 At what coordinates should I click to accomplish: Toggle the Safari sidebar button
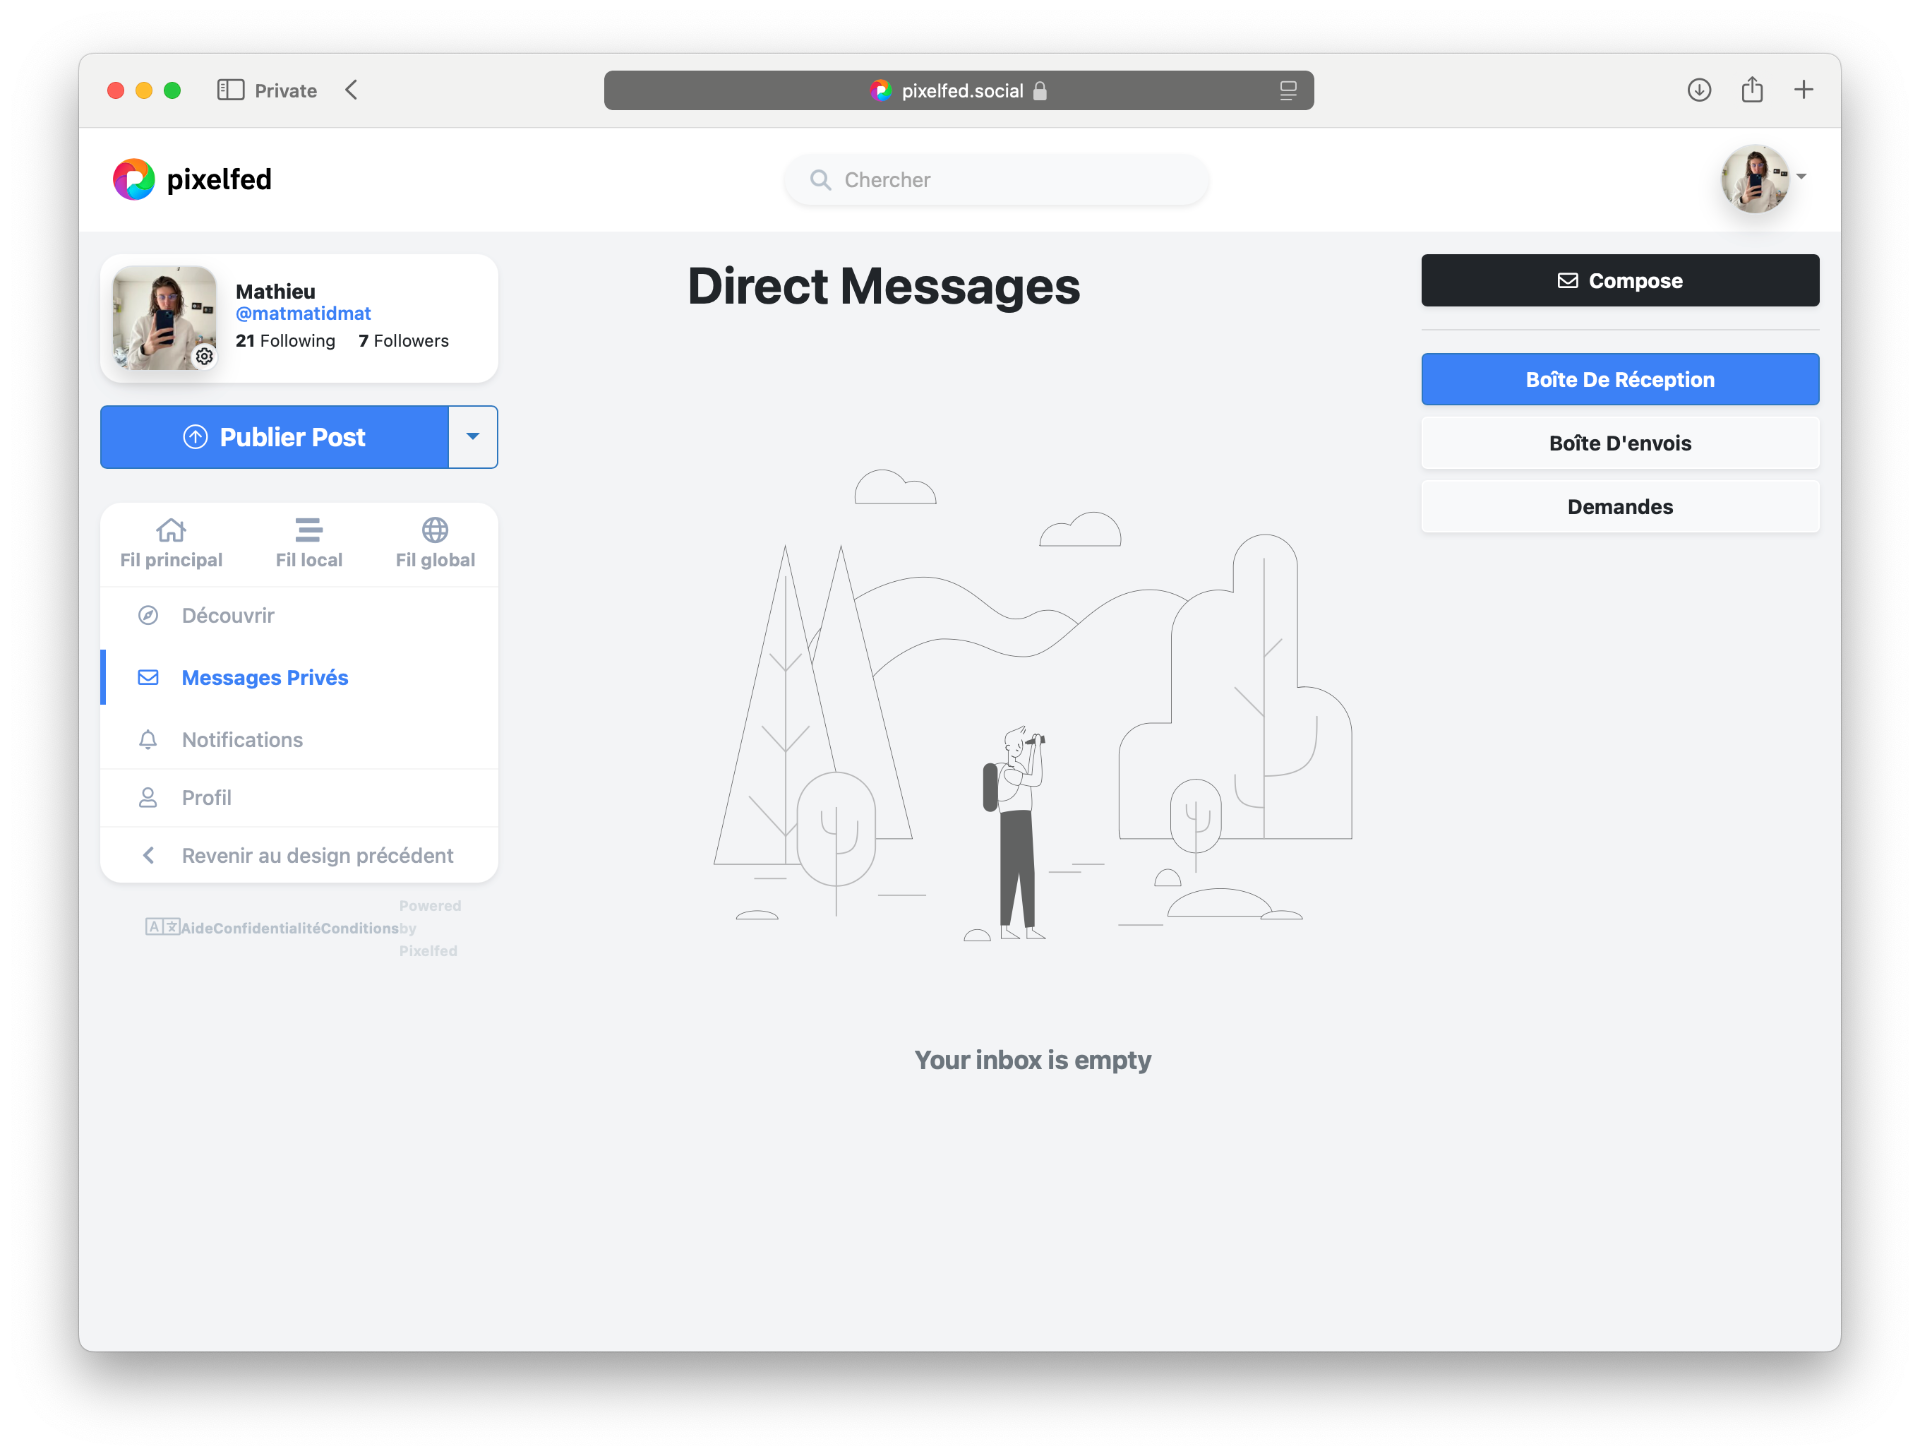231,90
